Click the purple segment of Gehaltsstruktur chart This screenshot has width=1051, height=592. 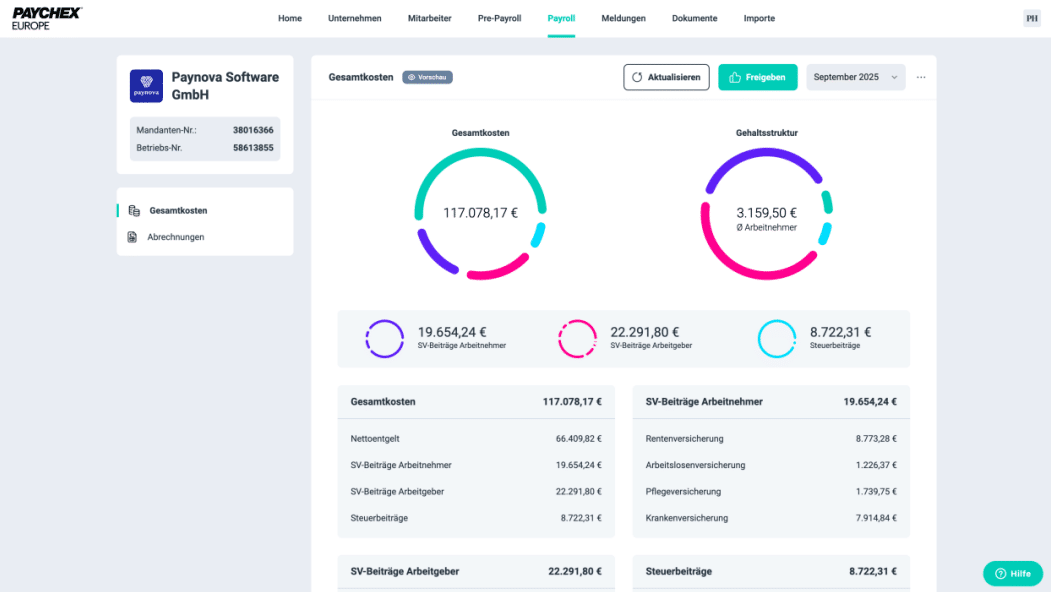765,152
